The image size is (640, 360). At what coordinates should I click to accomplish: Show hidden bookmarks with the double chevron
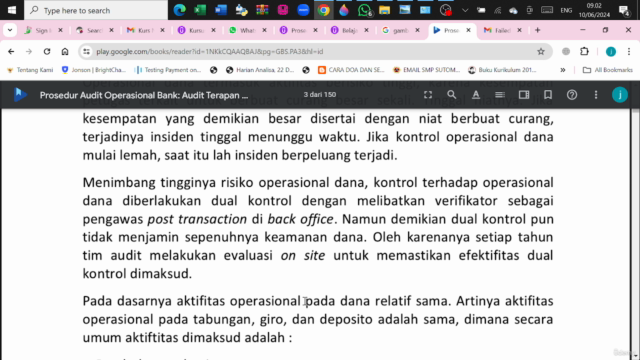[x=563, y=70]
